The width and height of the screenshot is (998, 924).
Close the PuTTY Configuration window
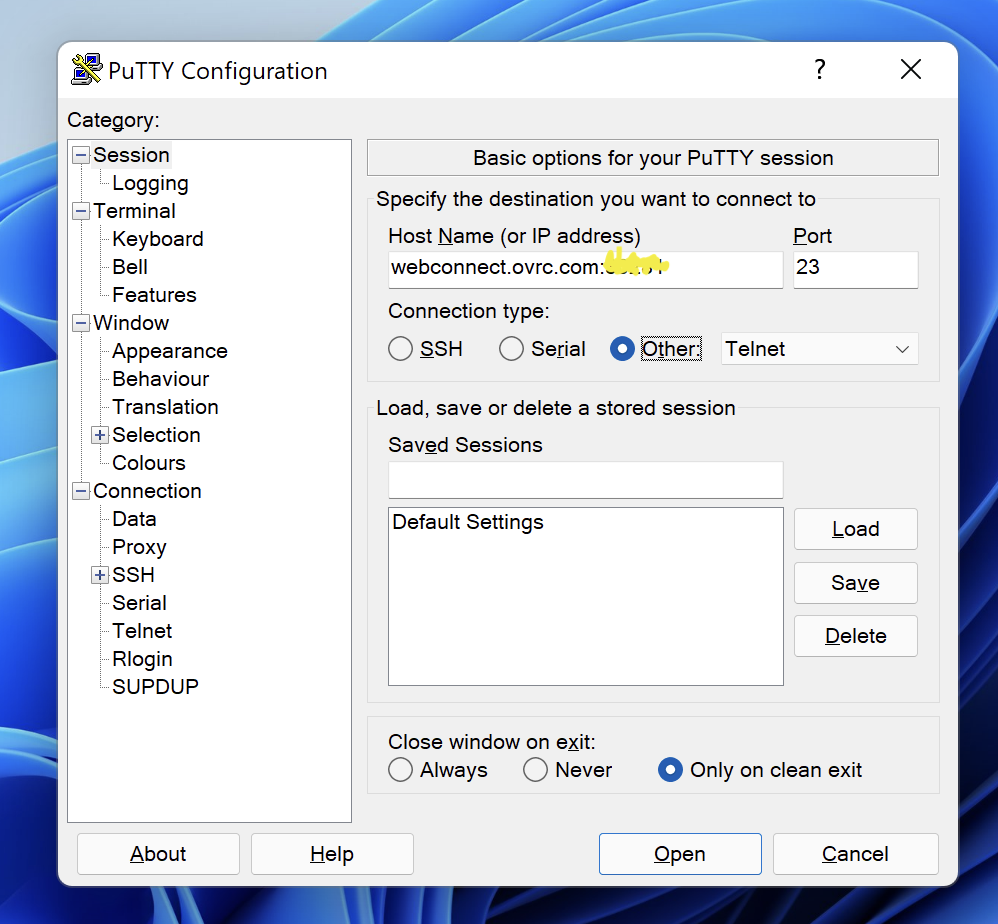tap(911, 69)
